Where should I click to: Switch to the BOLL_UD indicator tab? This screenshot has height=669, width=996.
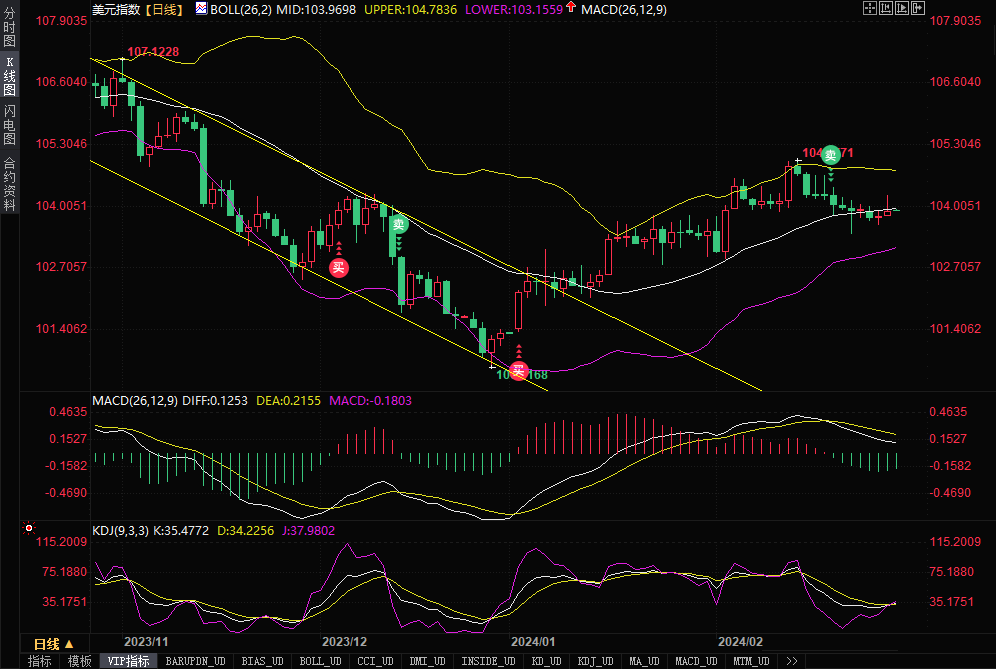320,661
